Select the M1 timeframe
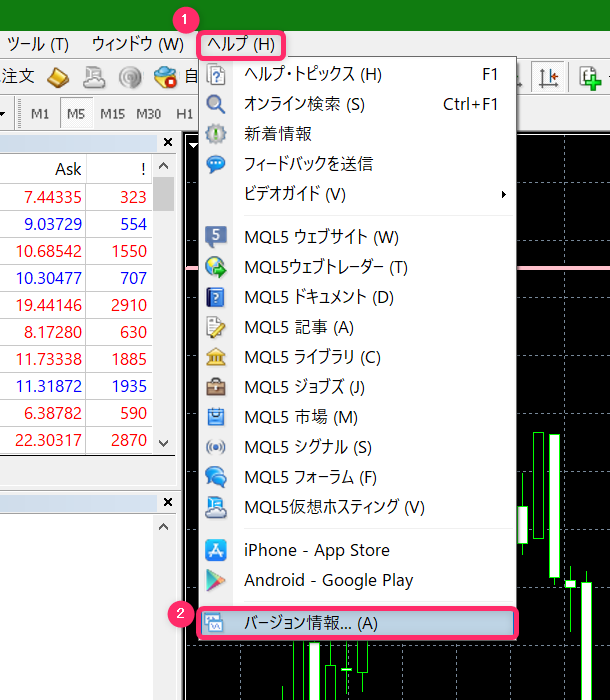Image resolution: width=610 pixels, height=700 pixels. click(40, 114)
